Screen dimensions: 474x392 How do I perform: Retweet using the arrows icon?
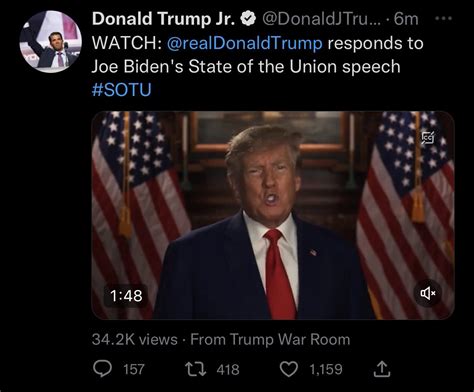tap(196, 369)
